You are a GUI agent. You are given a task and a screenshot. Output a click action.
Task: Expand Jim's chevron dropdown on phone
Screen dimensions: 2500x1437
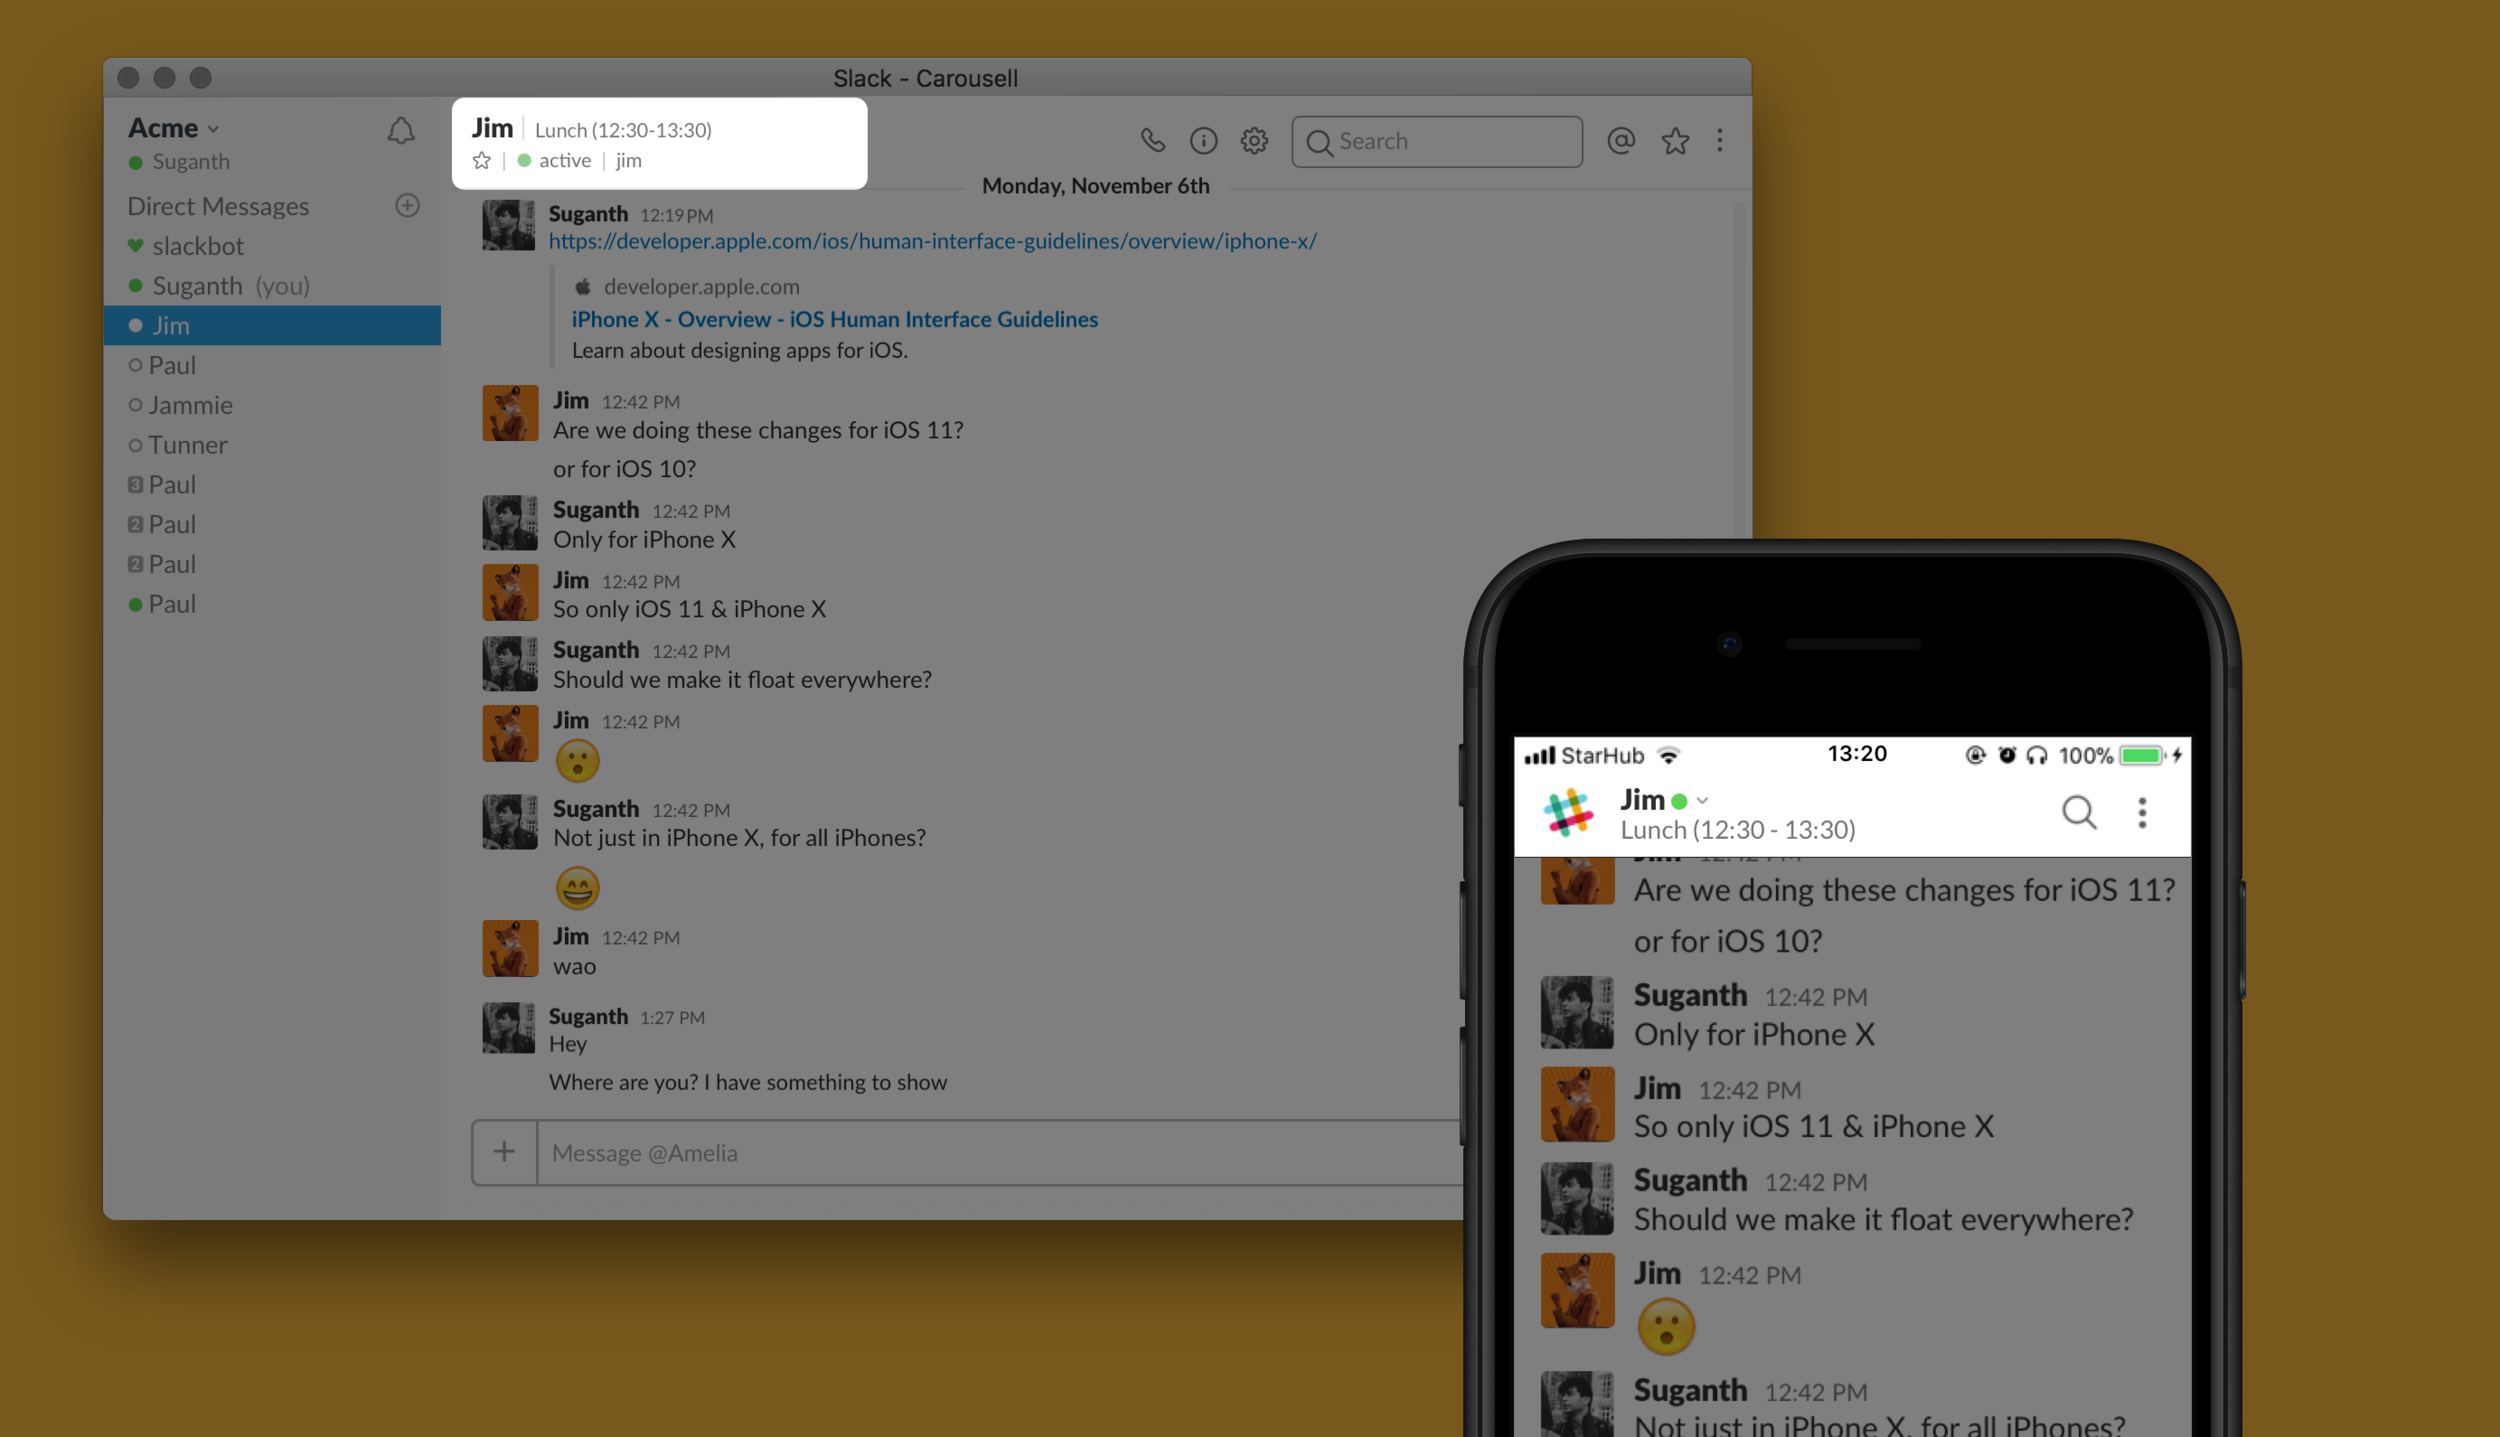click(x=1703, y=801)
